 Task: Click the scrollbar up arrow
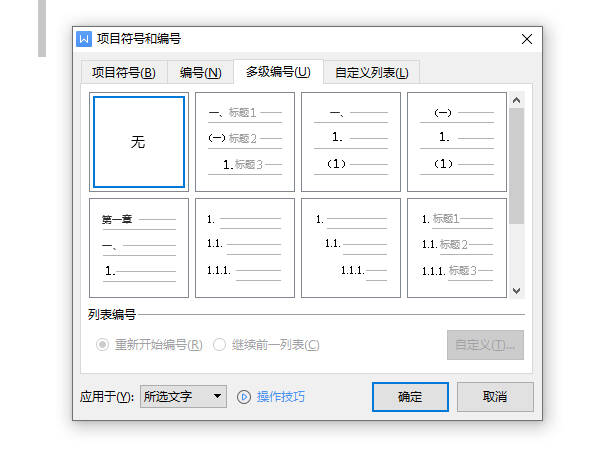pos(516,100)
